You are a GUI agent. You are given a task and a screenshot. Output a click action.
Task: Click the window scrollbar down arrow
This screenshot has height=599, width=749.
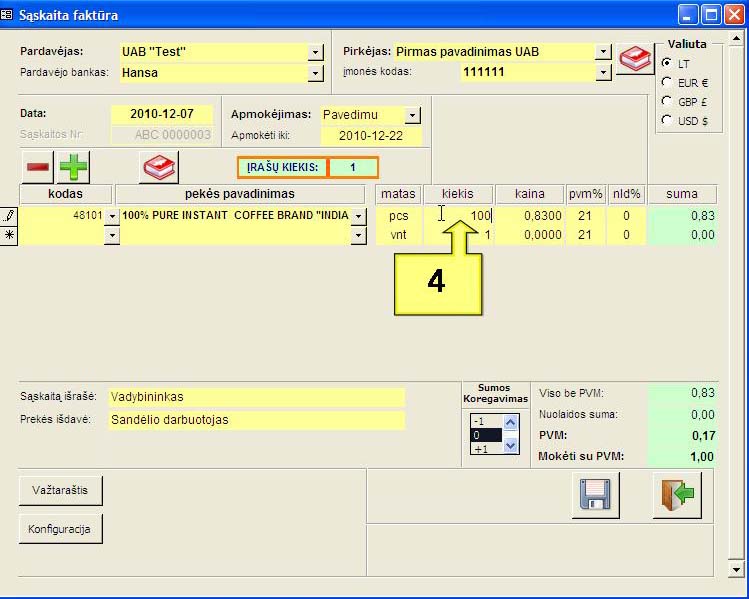pyautogui.click(x=736, y=569)
